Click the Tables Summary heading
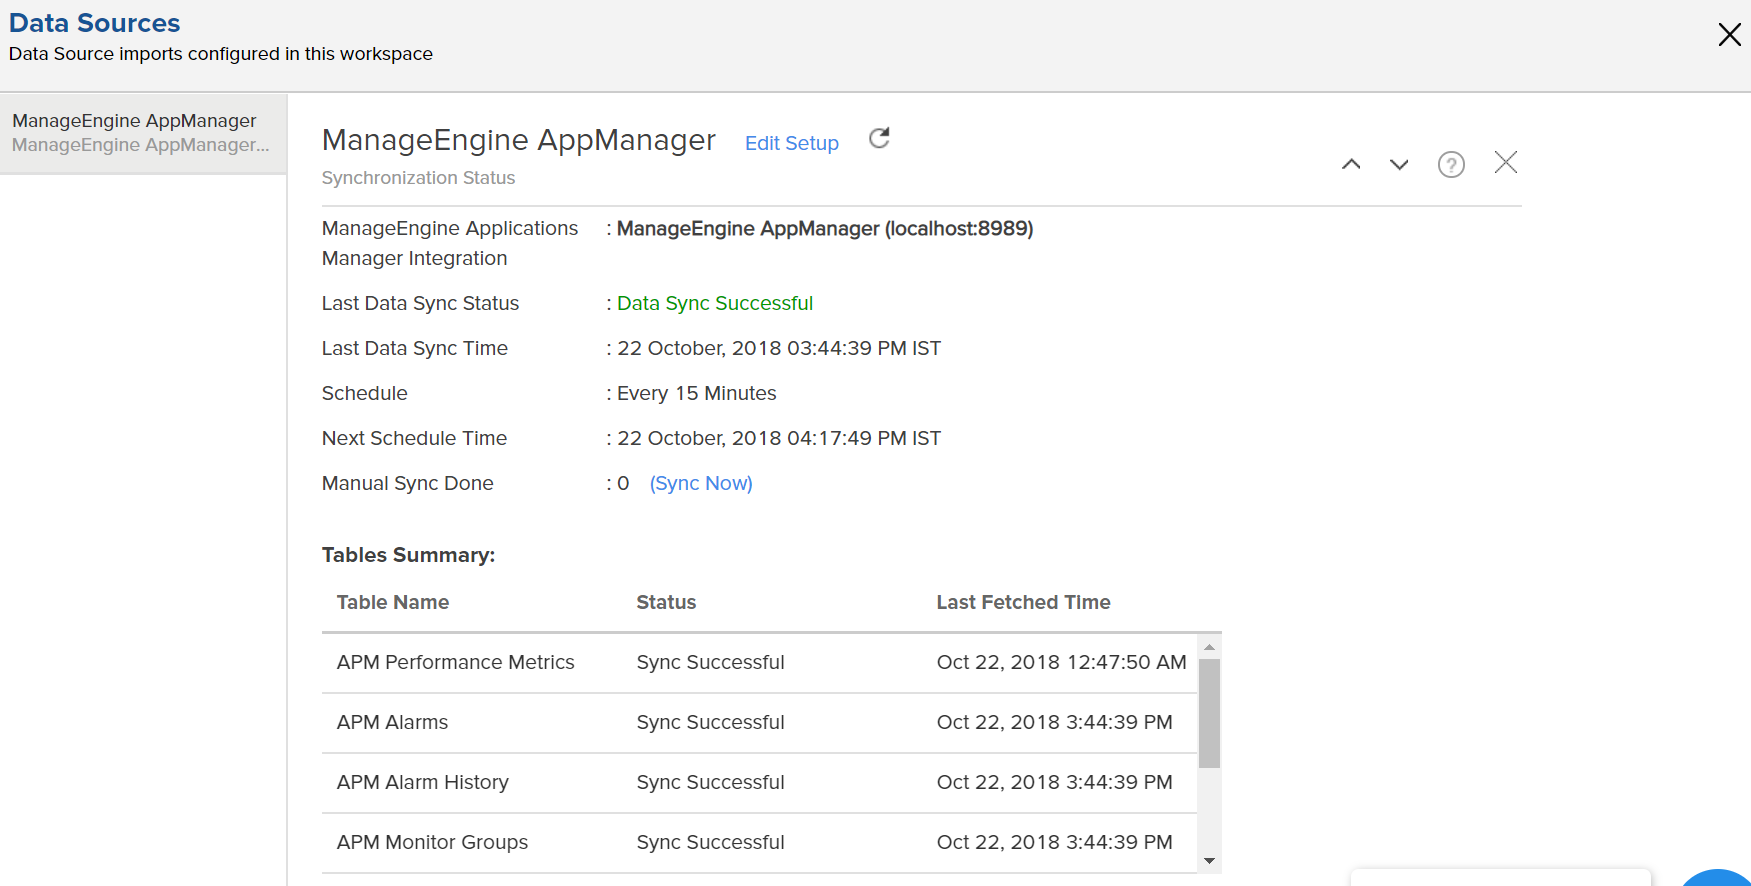 pyautogui.click(x=408, y=555)
